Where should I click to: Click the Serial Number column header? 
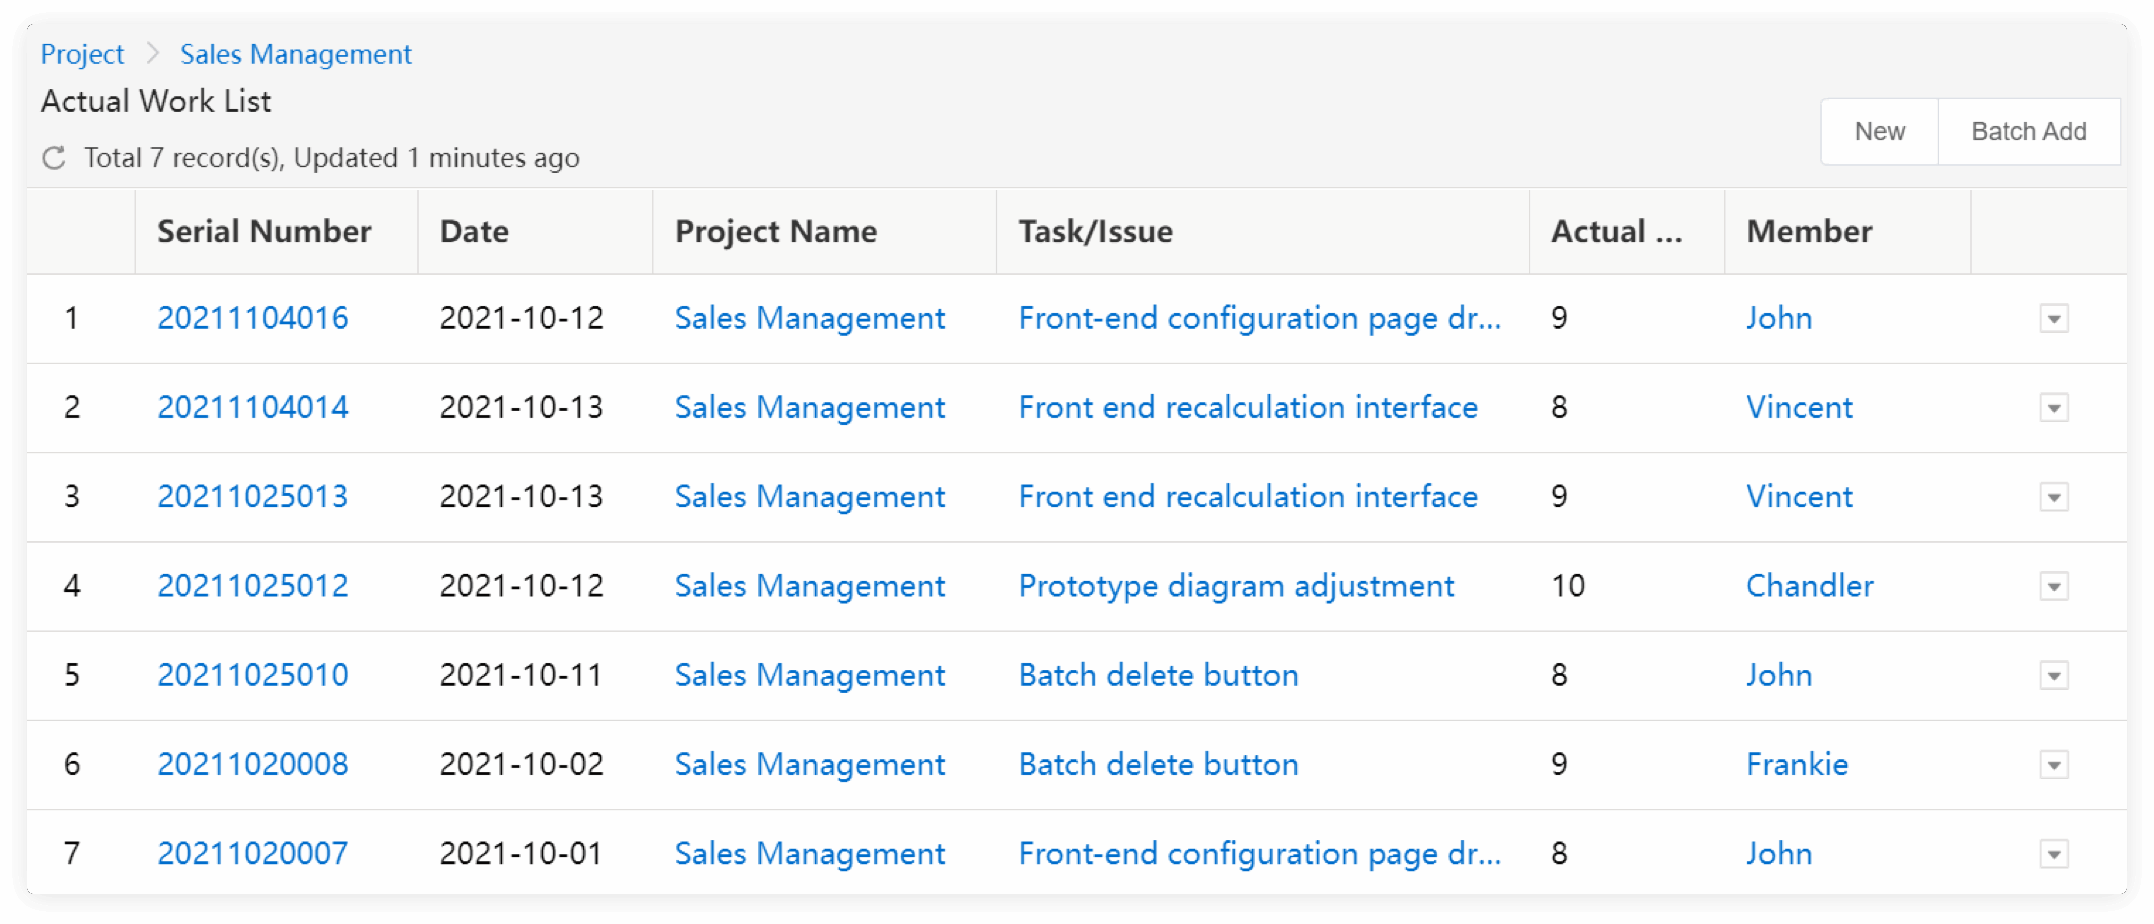pyautogui.click(x=264, y=232)
